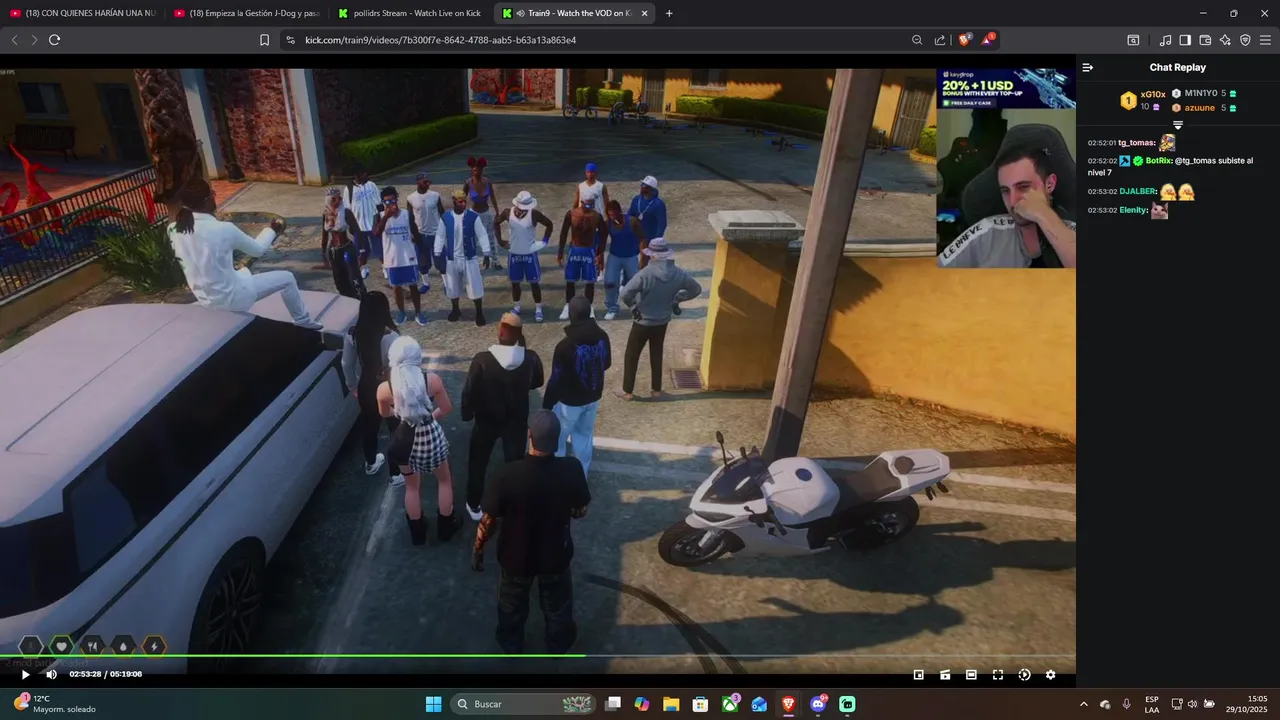Open Brave Wallet
The height and width of the screenshot is (720, 1280).
coord(1205,40)
